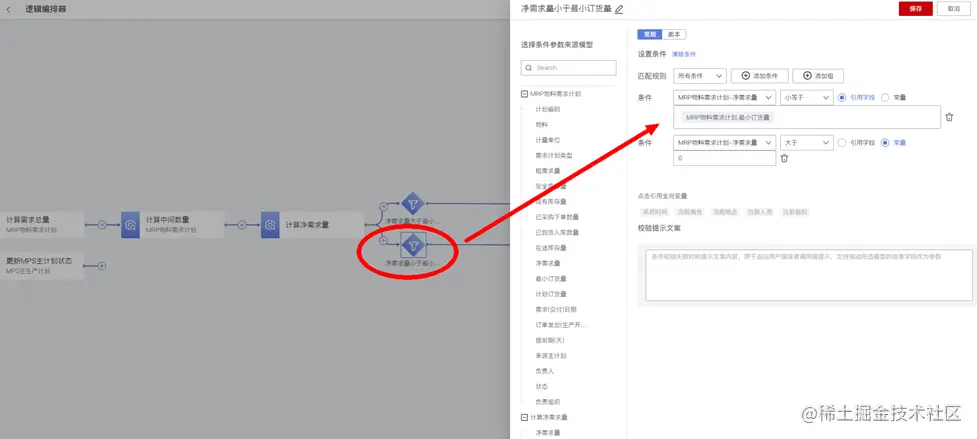Insert the 系统时间 global variable
Viewport: 977px width, 439px height.
click(x=654, y=212)
